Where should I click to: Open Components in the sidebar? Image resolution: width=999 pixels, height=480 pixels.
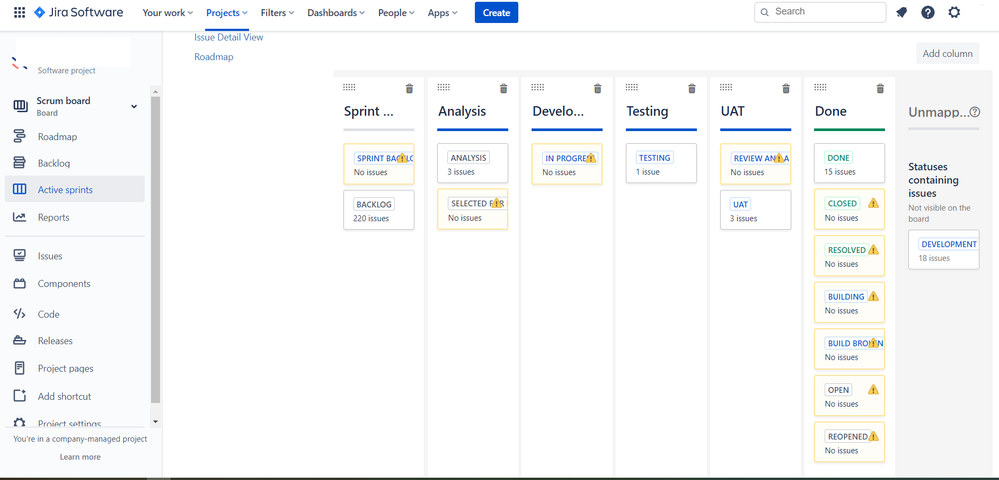coord(75,284)
